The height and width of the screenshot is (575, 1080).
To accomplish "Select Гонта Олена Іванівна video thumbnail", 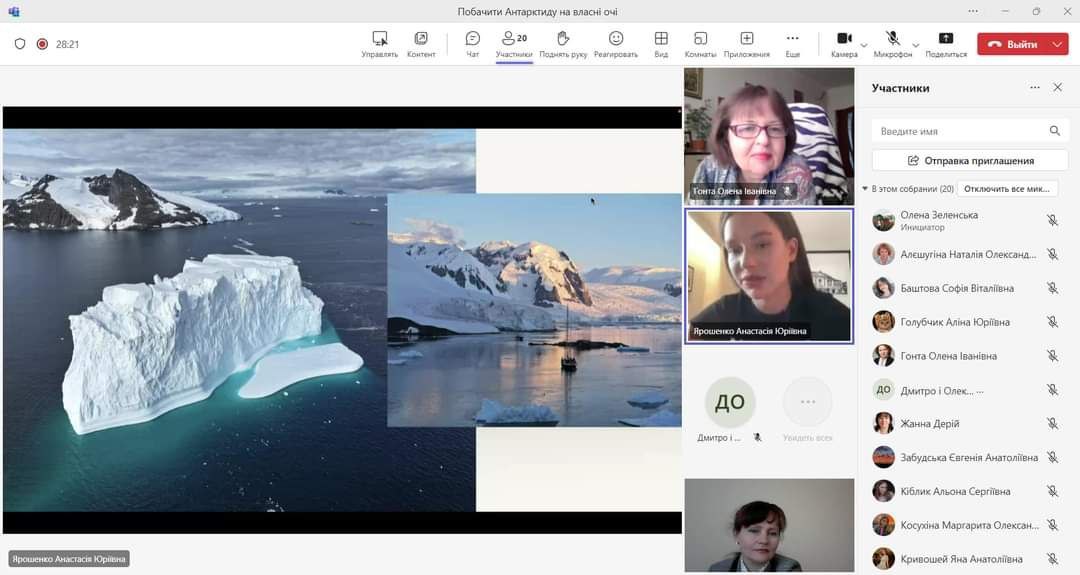I will 769,136.
